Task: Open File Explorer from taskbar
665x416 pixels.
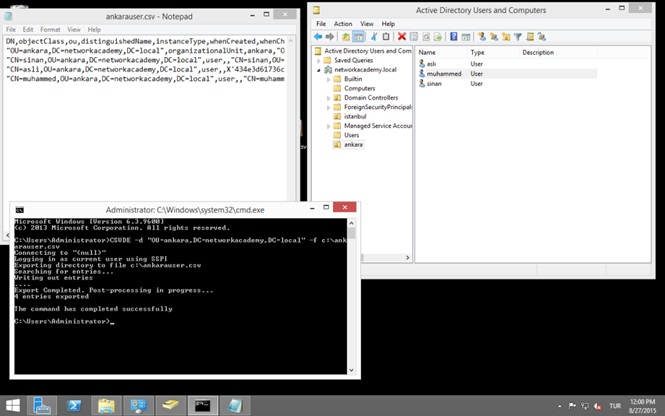Action: (x=106, y=406)
